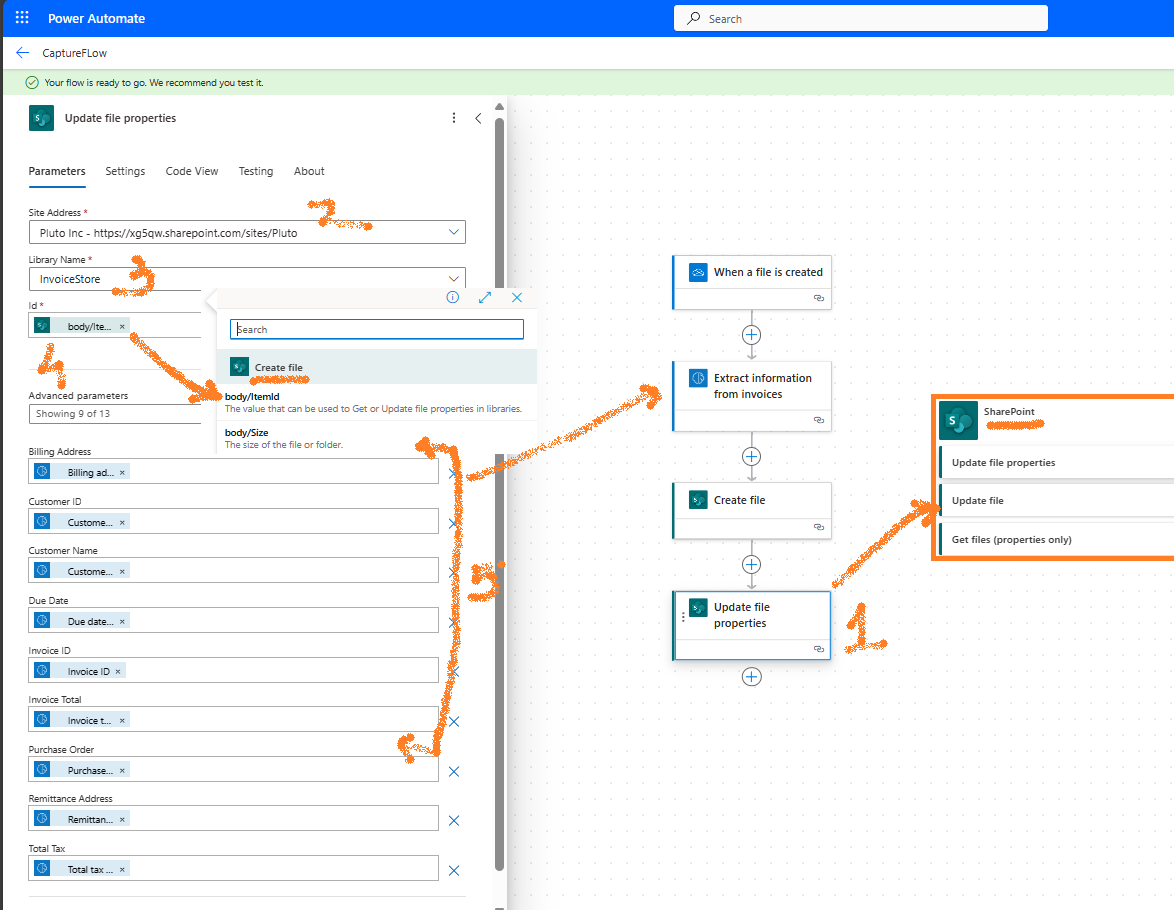Image resolution: width=1174 pixels, height=910 pixels.
Task: Click the link icon on the Update file properties card
Action: pos(818,649)
